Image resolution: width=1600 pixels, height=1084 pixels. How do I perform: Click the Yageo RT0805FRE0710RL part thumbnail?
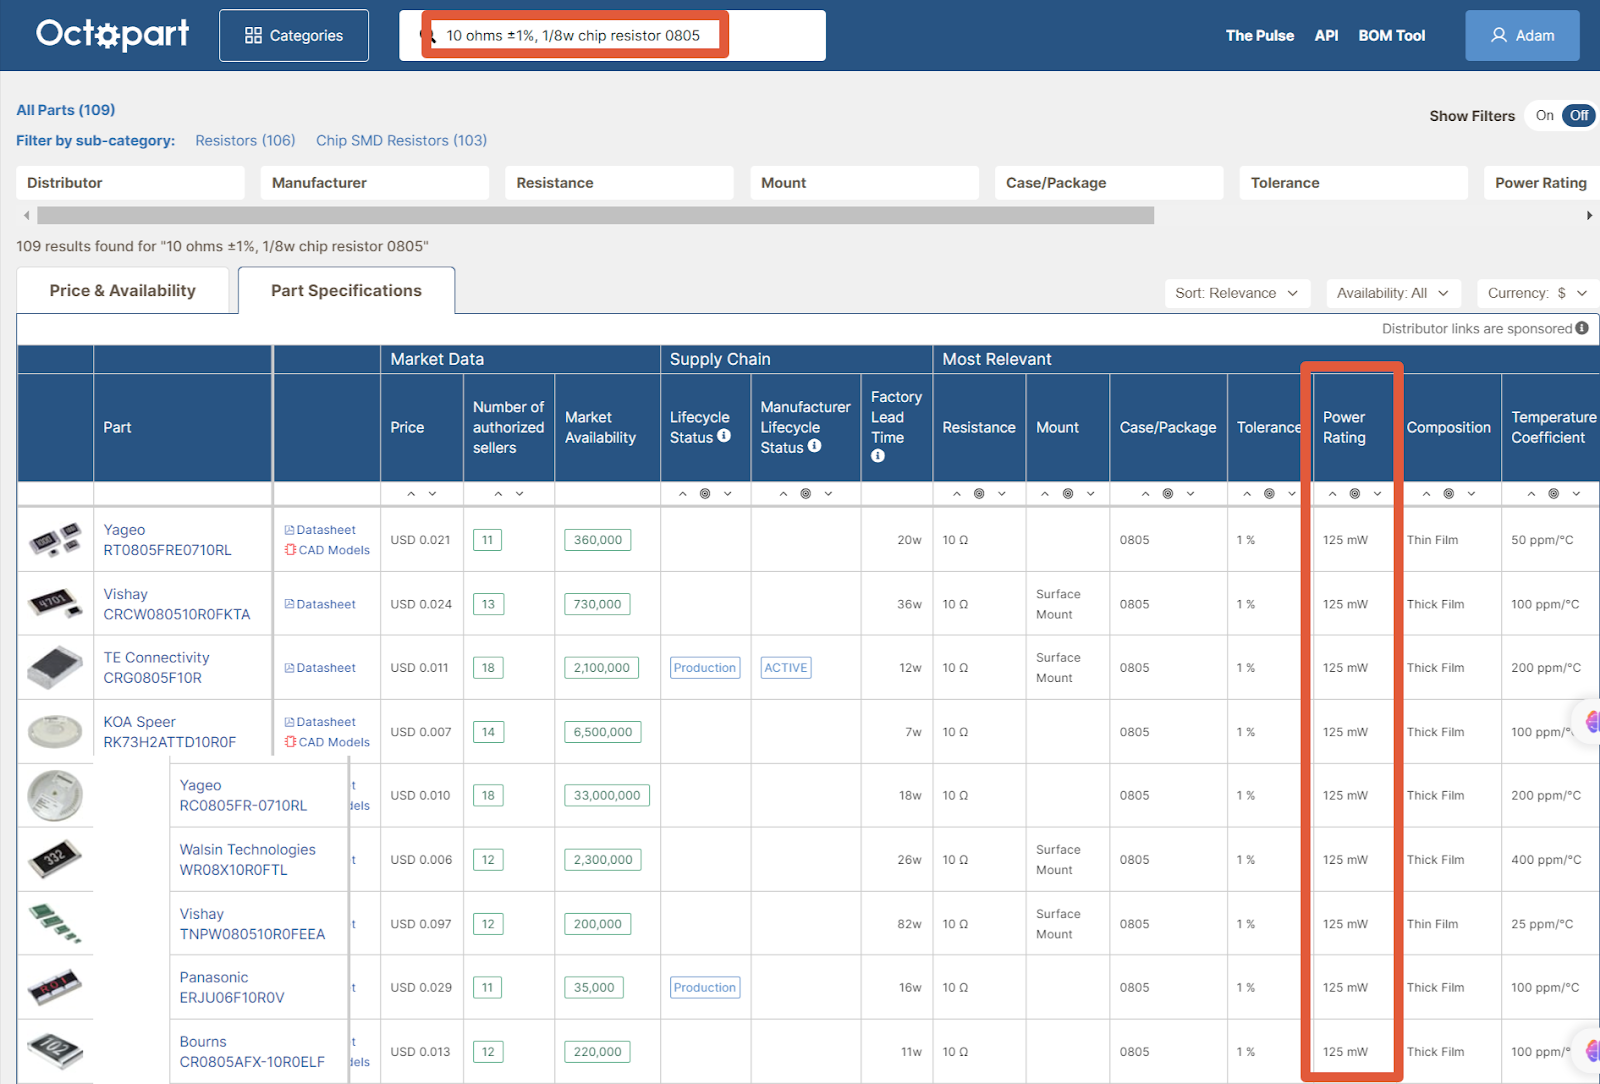pyautogui.click(x=55, y=539)
